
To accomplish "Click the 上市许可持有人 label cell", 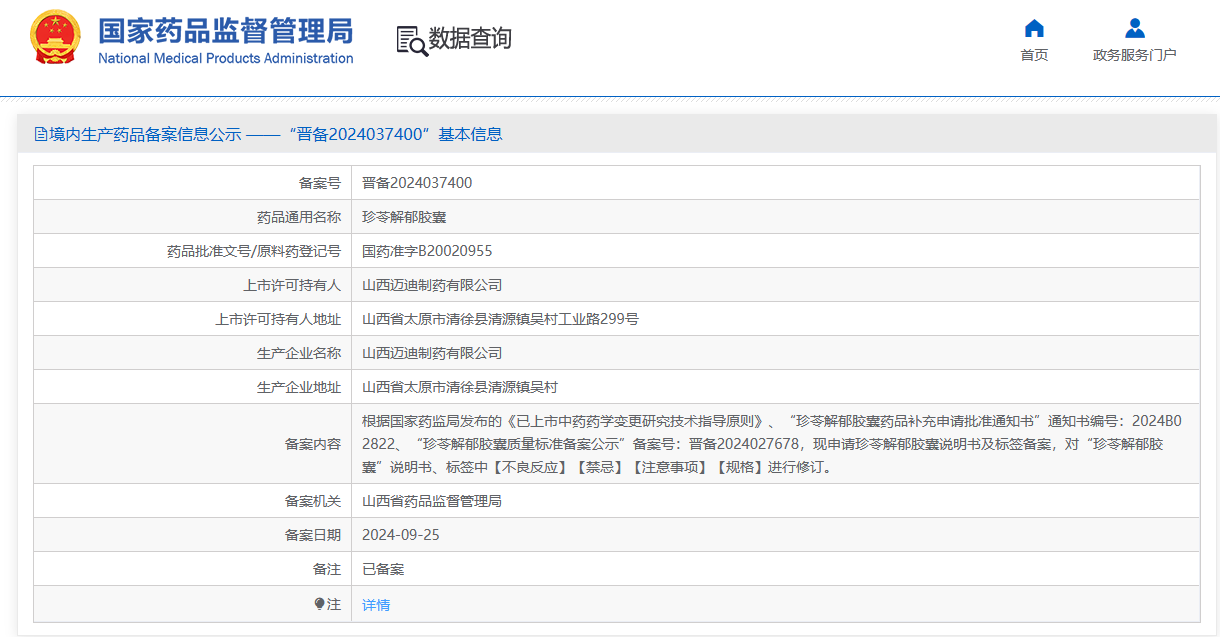I will click(x=193, y=285).
